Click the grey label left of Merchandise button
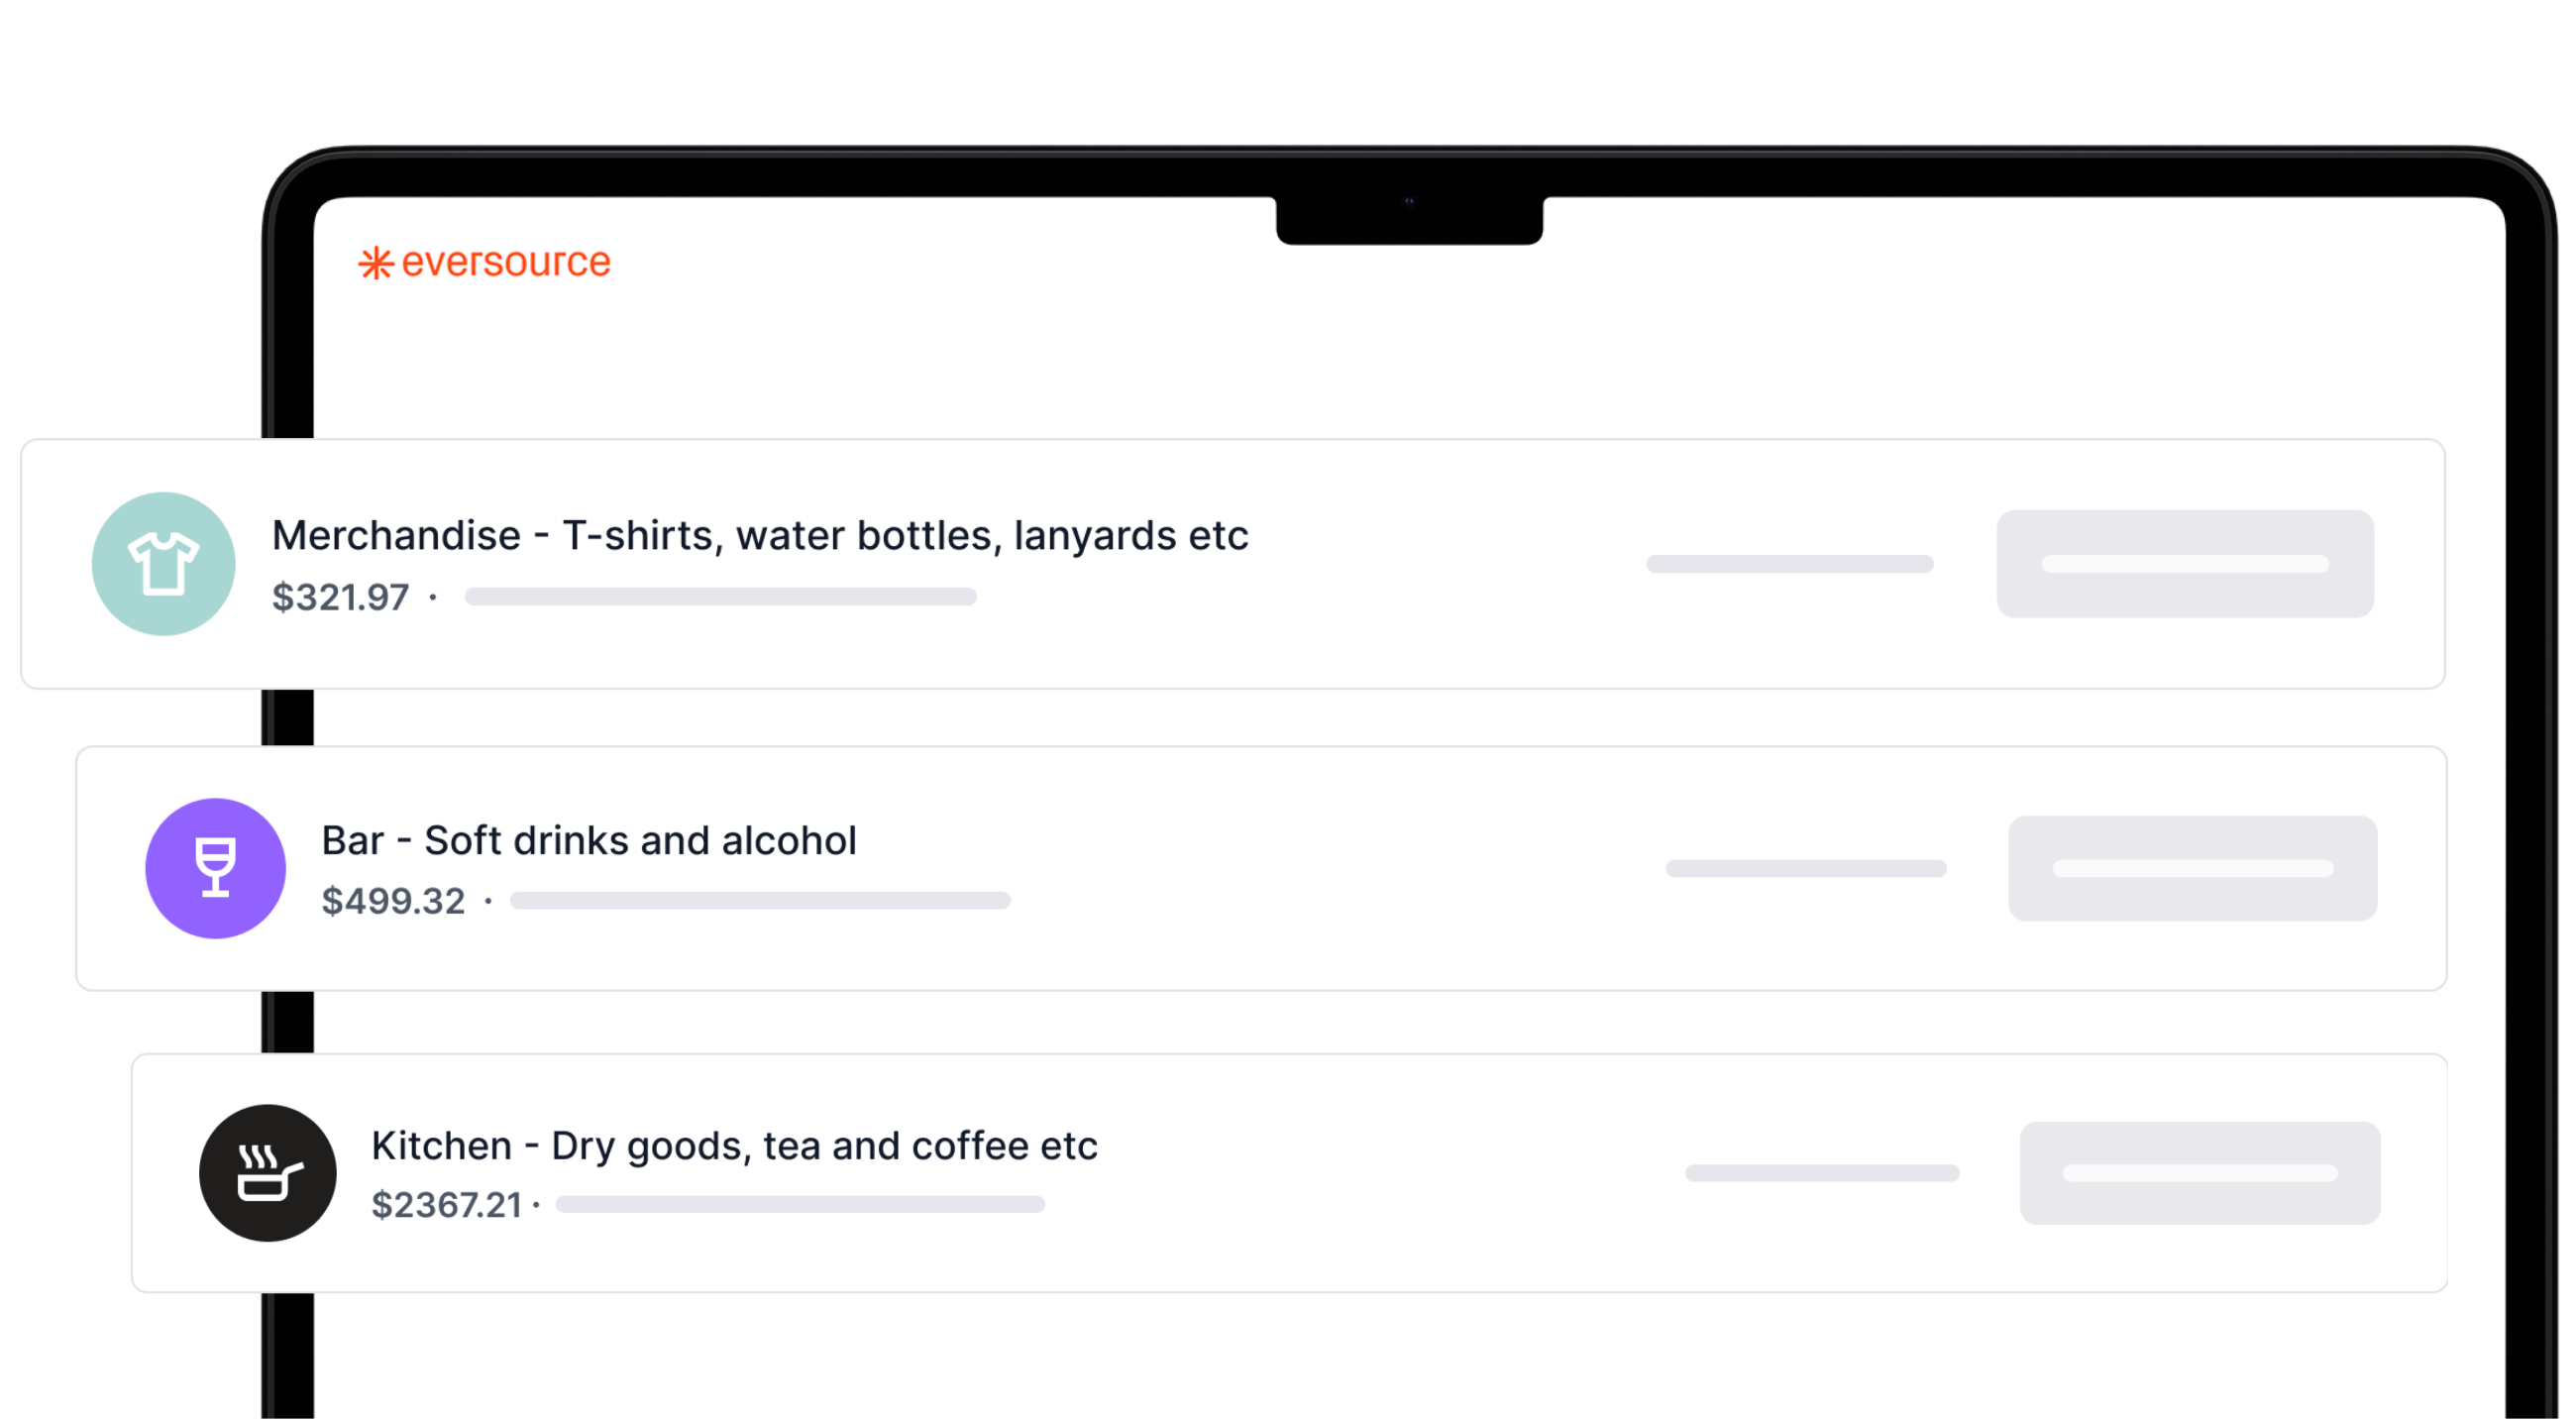This screenshot has width=2576, height=1420. pyautogui.click(x=1790, y=564)
